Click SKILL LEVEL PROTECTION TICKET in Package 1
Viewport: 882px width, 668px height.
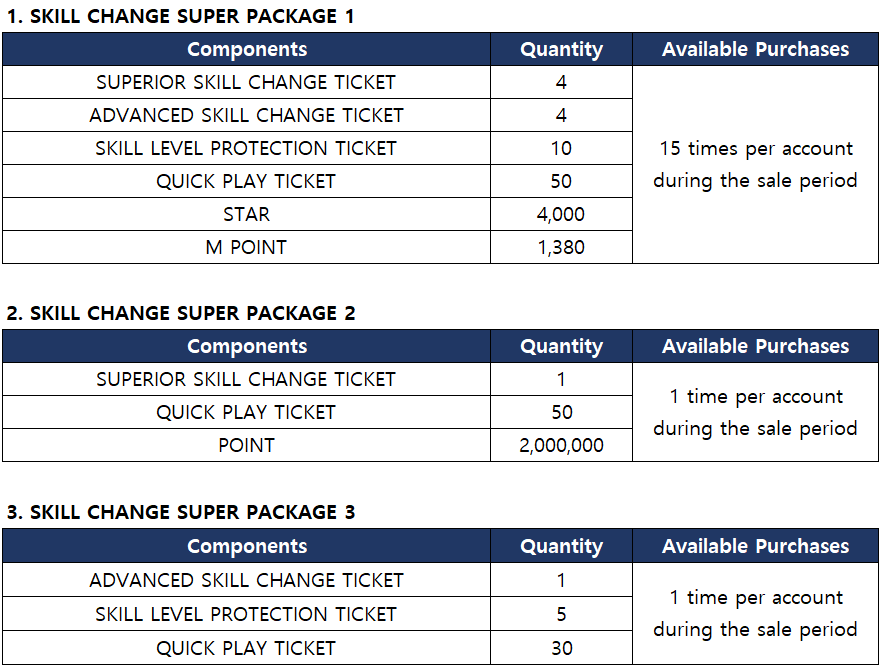tap(246, 148)
